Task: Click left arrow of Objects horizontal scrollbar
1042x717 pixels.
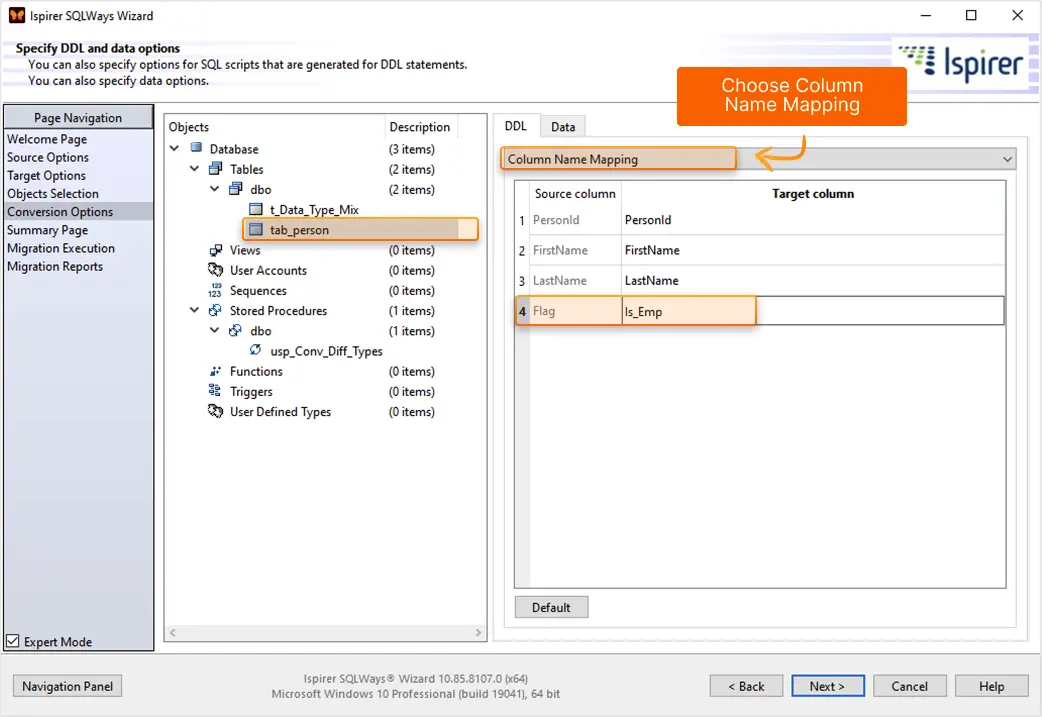Action: 173,633
